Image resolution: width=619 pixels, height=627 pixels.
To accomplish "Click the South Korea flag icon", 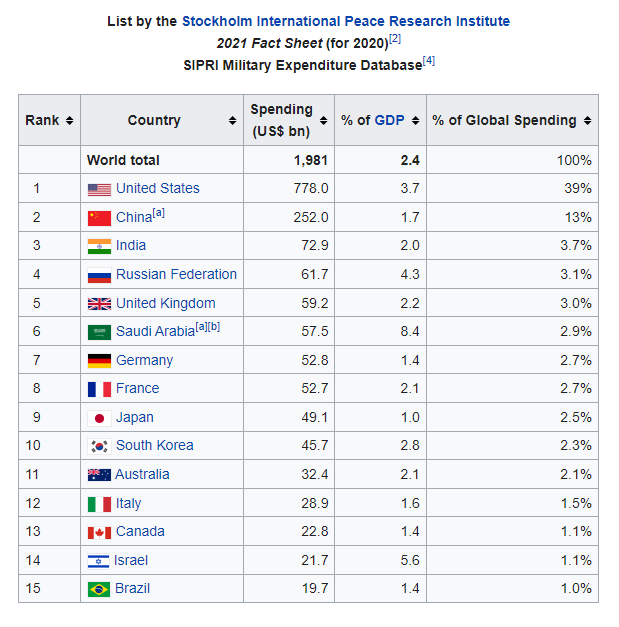I will pyautogui.click(x=99, y=446).
